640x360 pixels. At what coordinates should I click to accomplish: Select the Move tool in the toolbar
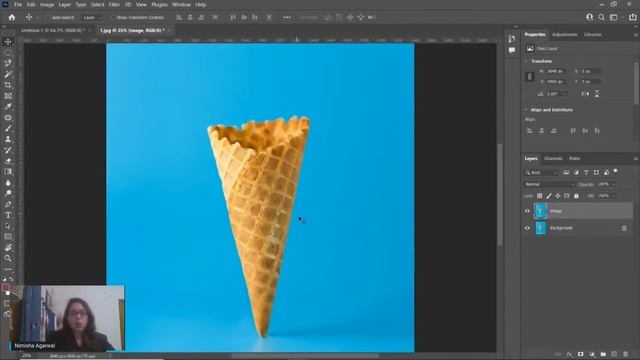[x=8, y=42]
